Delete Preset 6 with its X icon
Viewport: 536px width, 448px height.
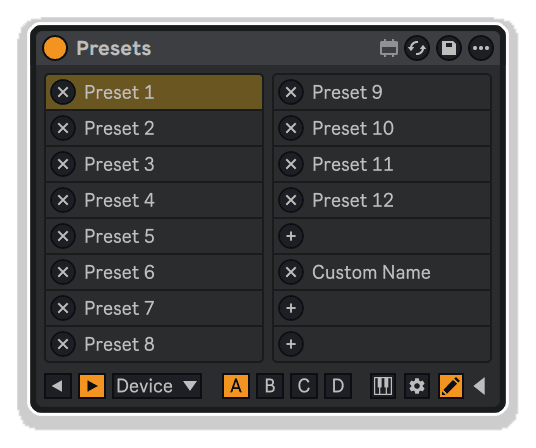pos(63,272)
